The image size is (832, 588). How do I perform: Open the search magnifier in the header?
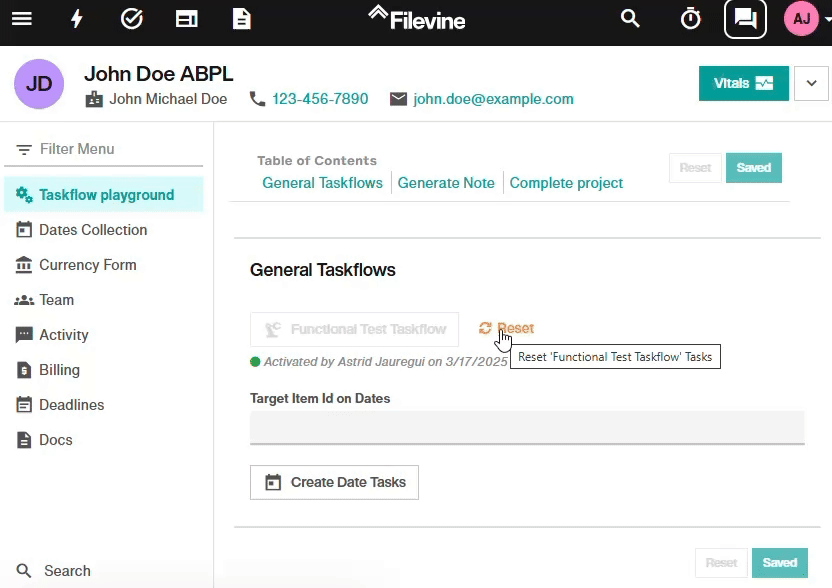pos(630,19)
